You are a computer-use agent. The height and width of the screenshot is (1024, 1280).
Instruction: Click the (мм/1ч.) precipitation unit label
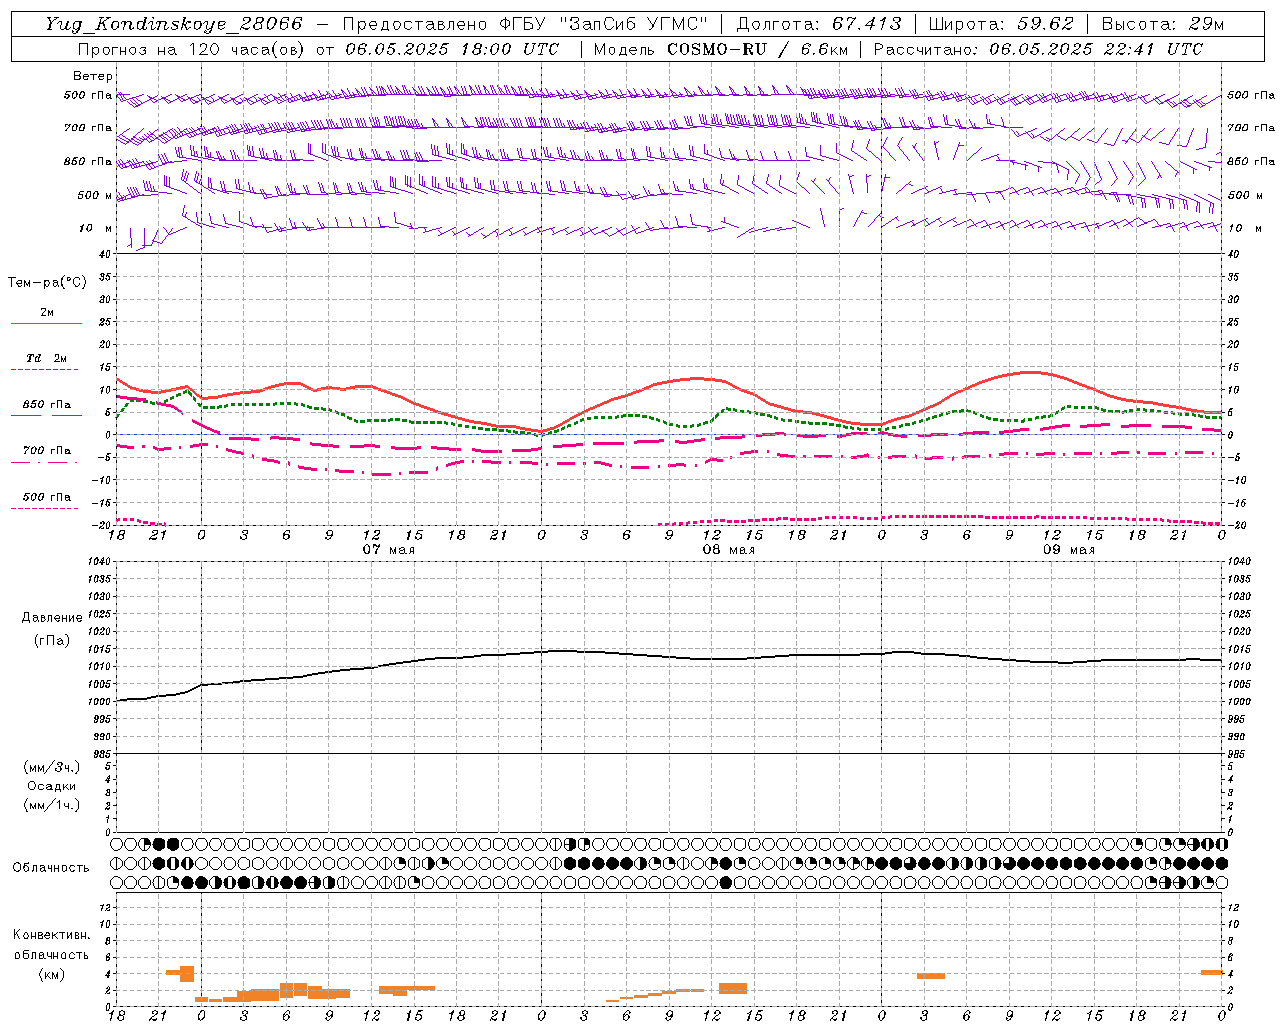tap(52, 805)
